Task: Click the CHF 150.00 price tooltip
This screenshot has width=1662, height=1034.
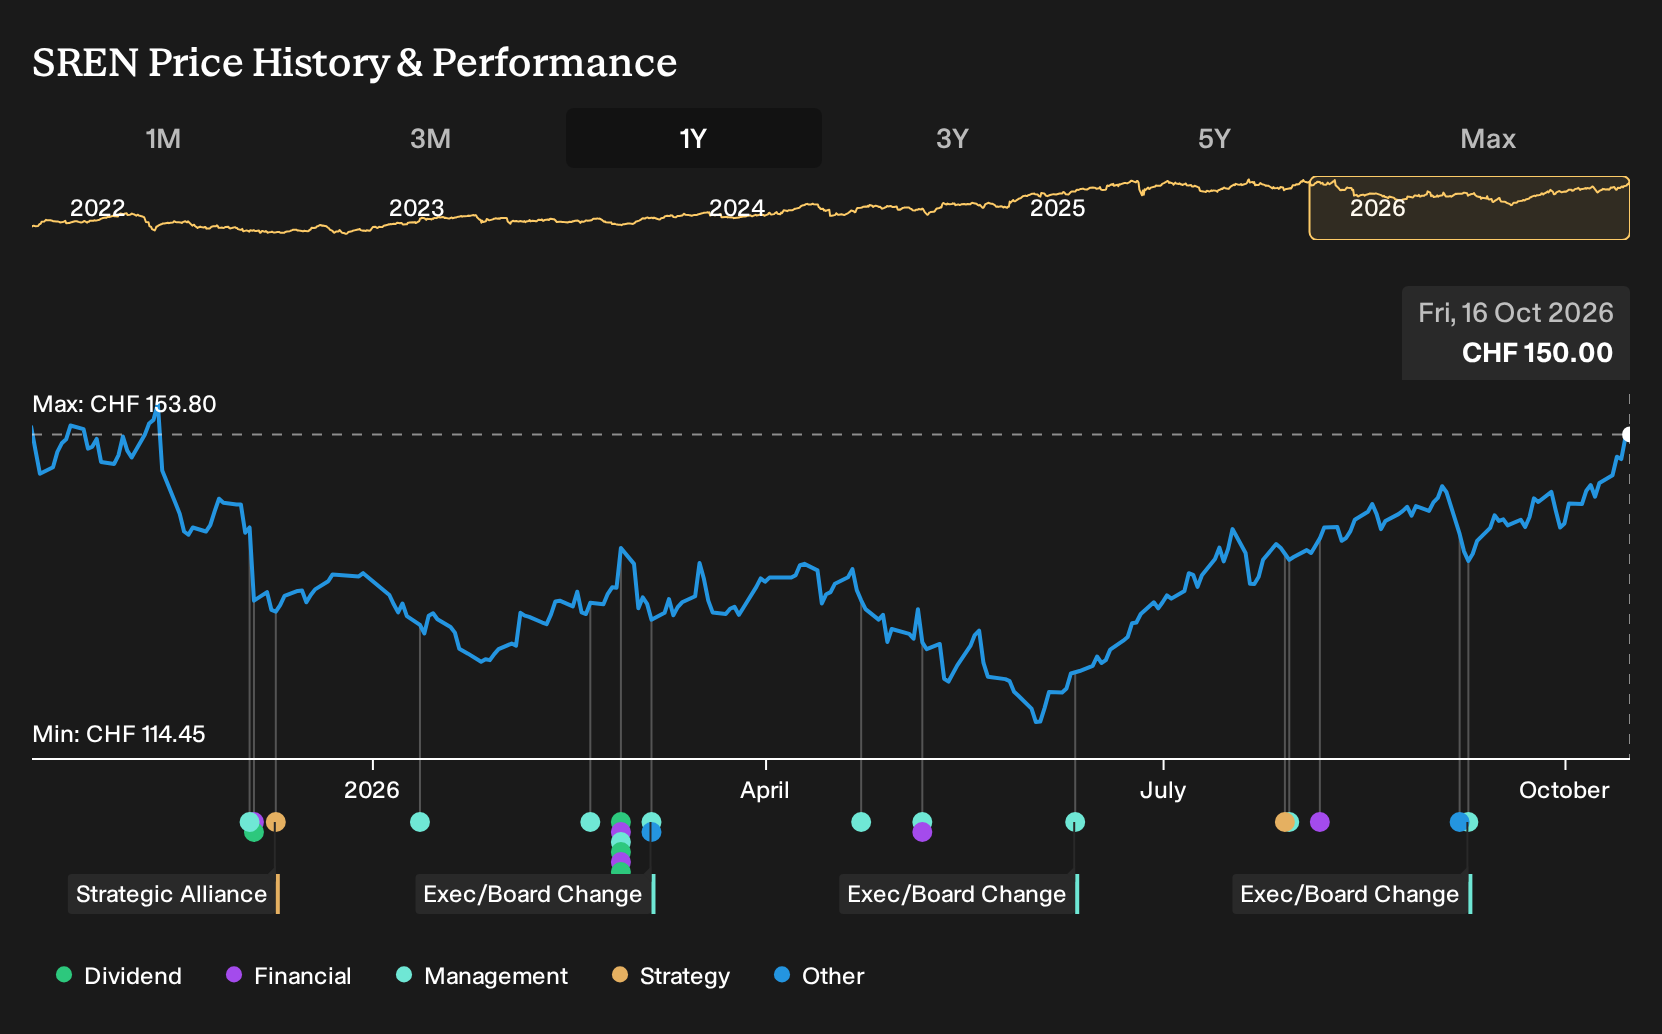Action: pyautogui.click(x=1515, y=333)
